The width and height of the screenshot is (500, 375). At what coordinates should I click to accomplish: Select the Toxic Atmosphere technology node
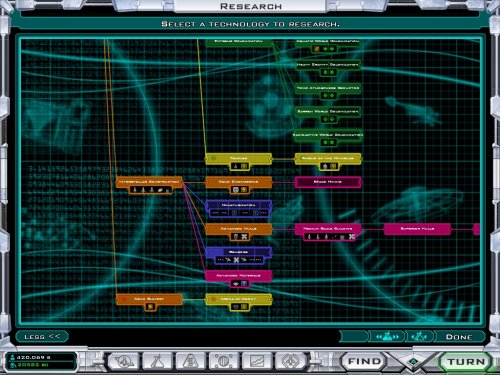(328, 88)
